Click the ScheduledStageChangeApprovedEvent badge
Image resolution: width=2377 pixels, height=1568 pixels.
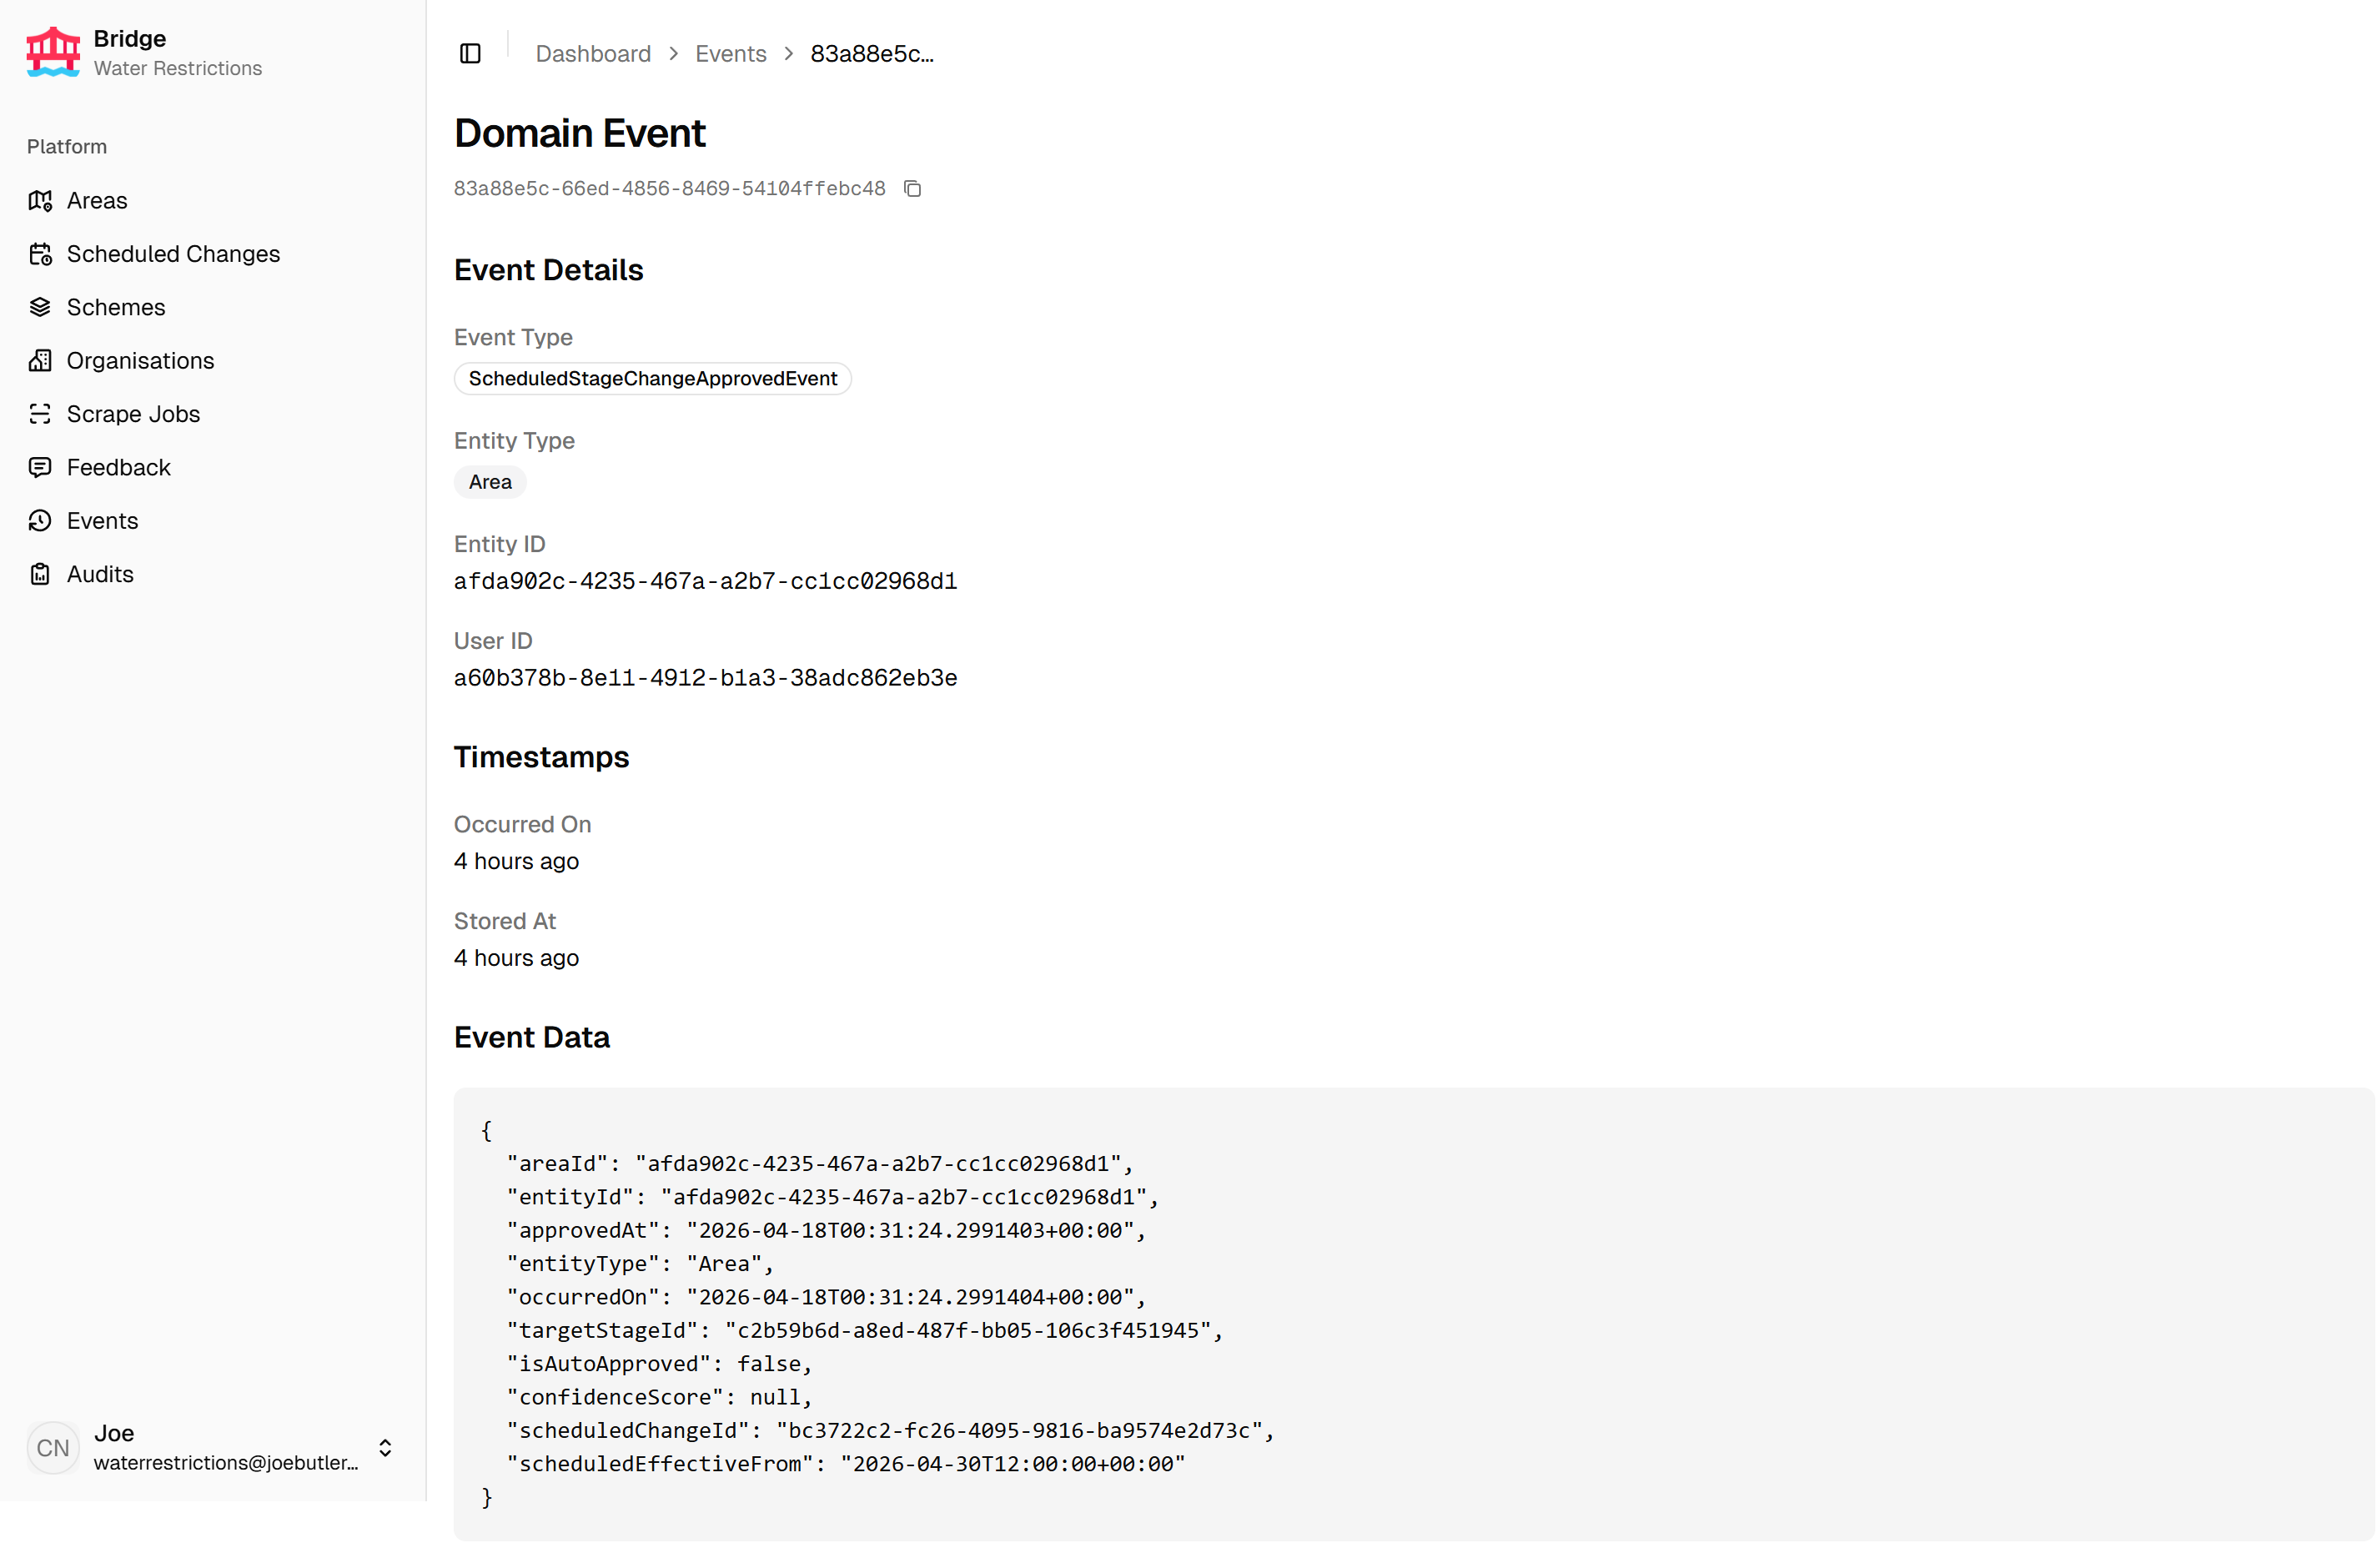click(x=652, y=379)
